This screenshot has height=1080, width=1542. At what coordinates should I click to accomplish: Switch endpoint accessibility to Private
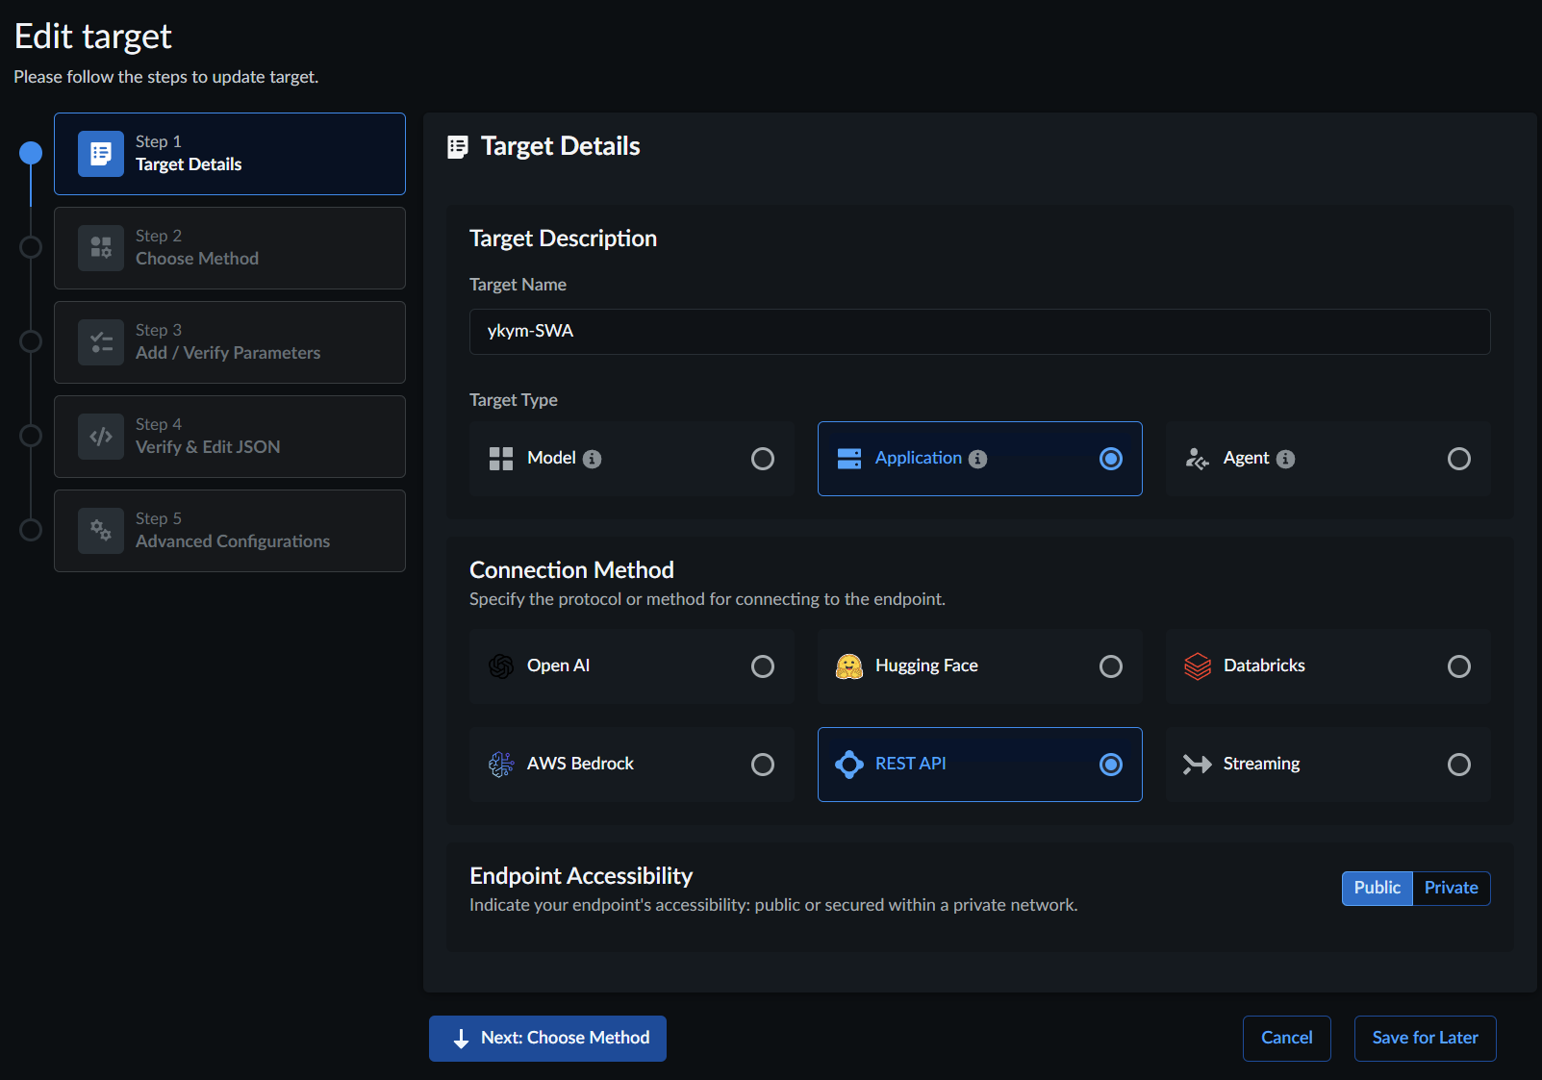point(1450,888)
